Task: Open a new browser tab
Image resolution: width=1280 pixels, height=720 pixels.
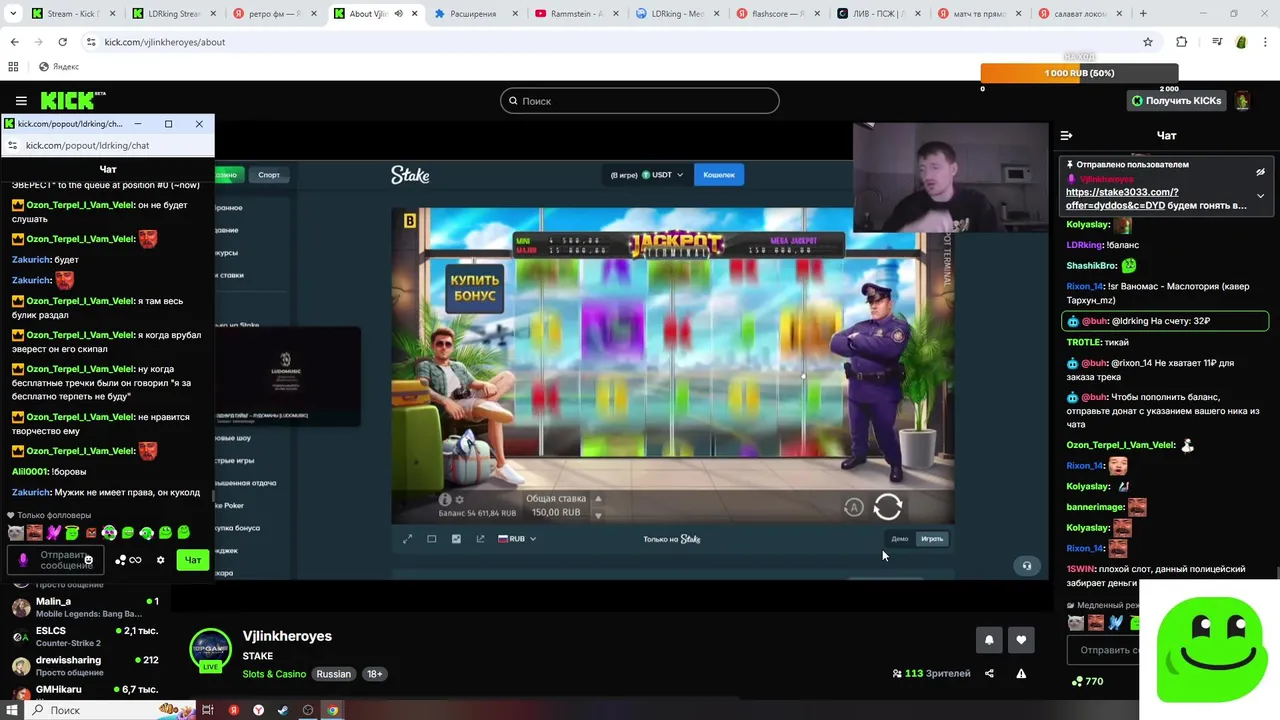Action: 1143,14
